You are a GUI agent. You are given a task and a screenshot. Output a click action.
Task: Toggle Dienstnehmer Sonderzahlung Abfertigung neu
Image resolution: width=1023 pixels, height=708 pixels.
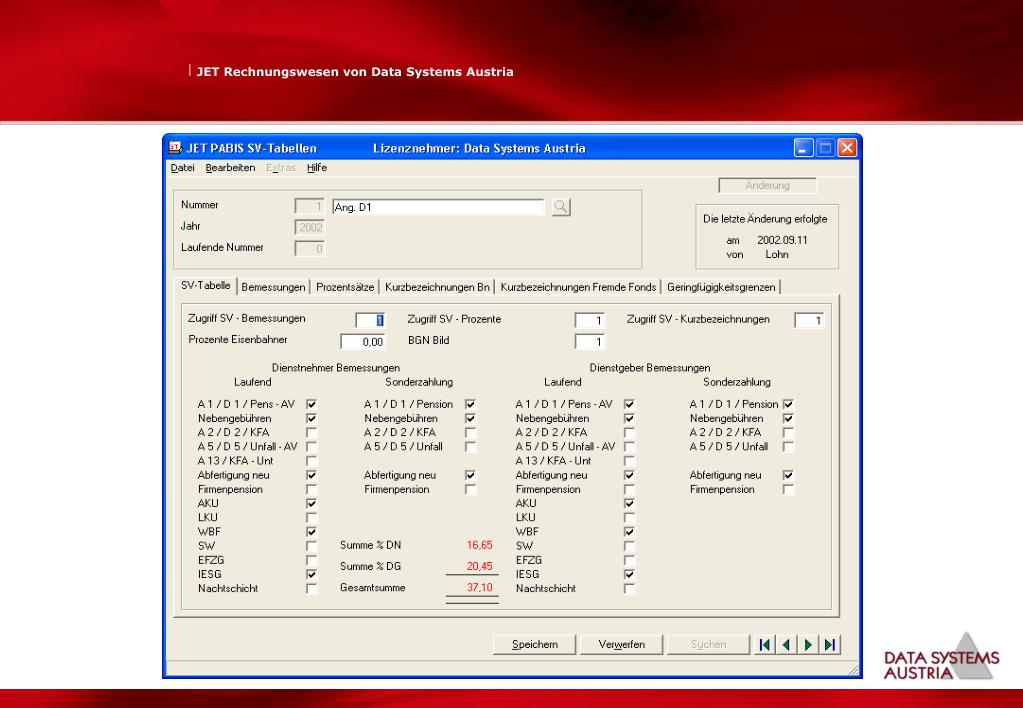(470, 475)
